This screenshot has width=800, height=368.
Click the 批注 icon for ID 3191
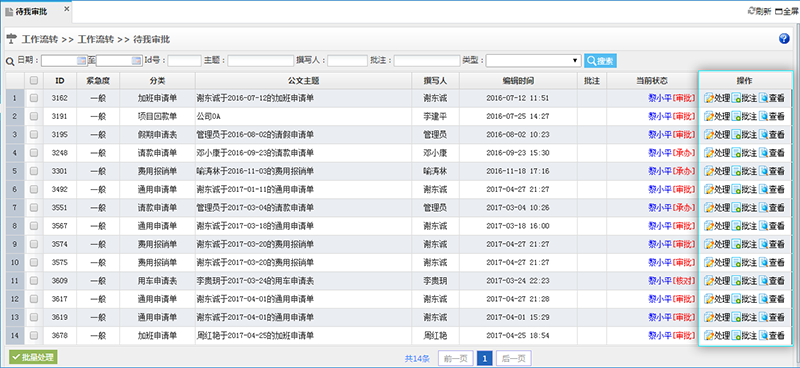coord(736,116)
